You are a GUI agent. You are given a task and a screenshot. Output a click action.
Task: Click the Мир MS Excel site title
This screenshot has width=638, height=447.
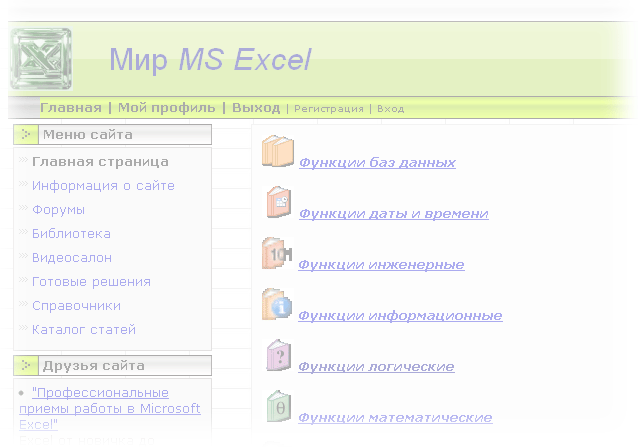[x=210, y=60]
